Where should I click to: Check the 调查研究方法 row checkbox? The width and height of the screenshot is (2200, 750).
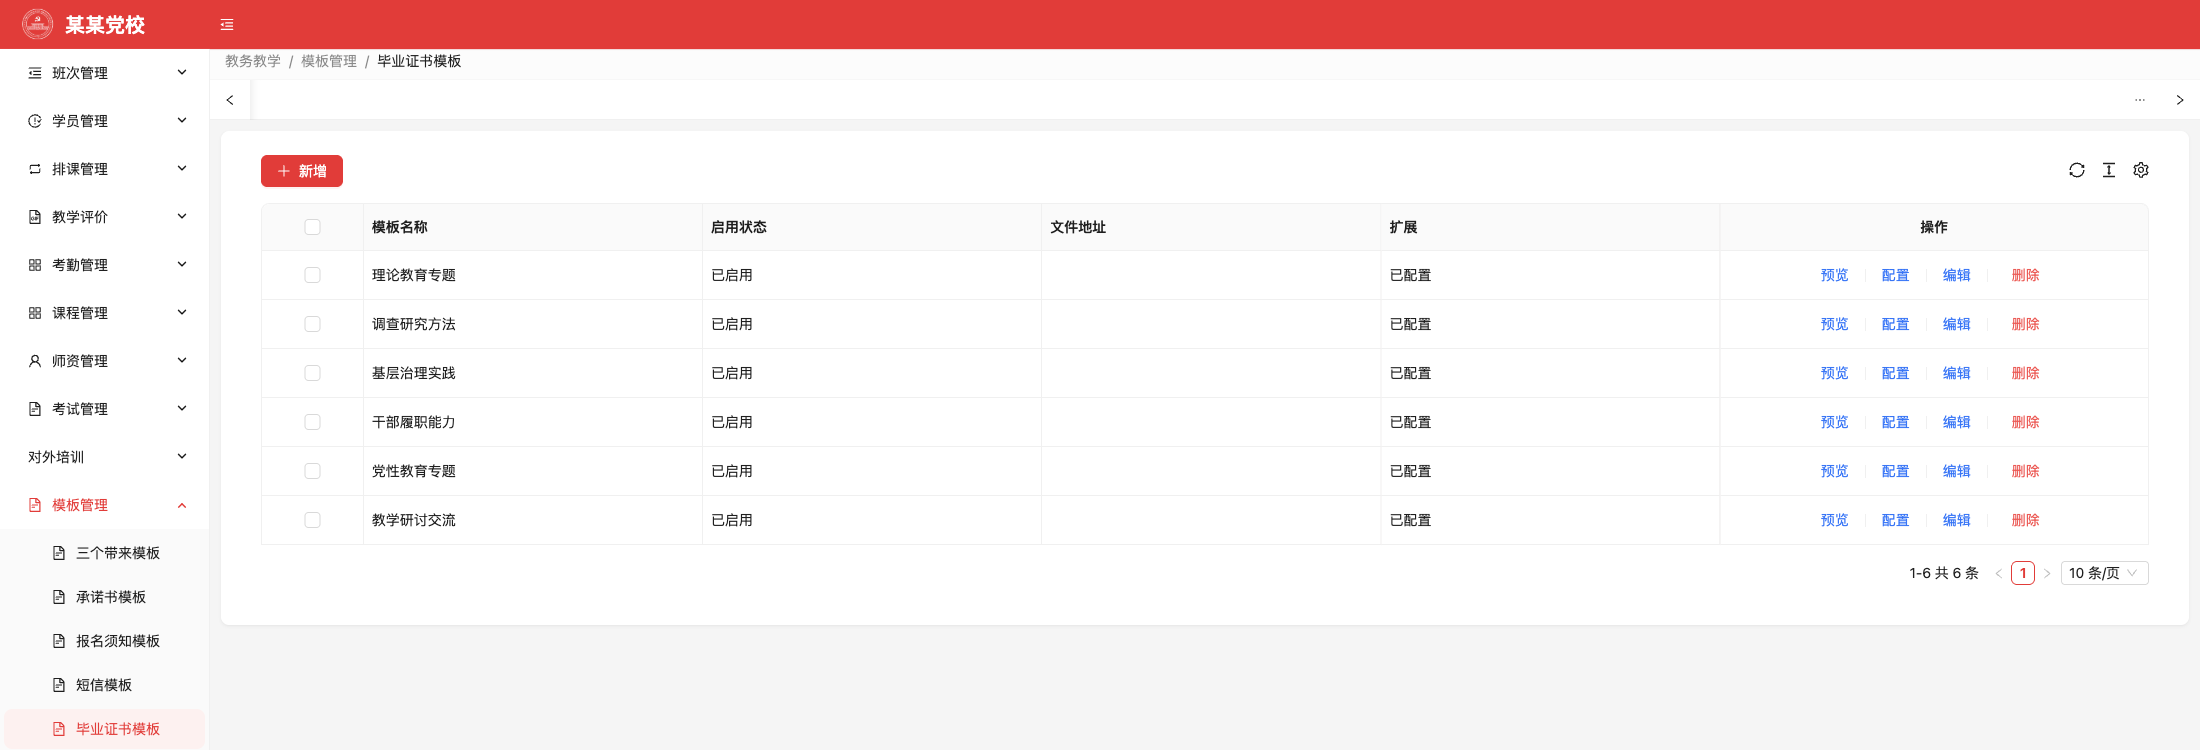coord(312,324)
